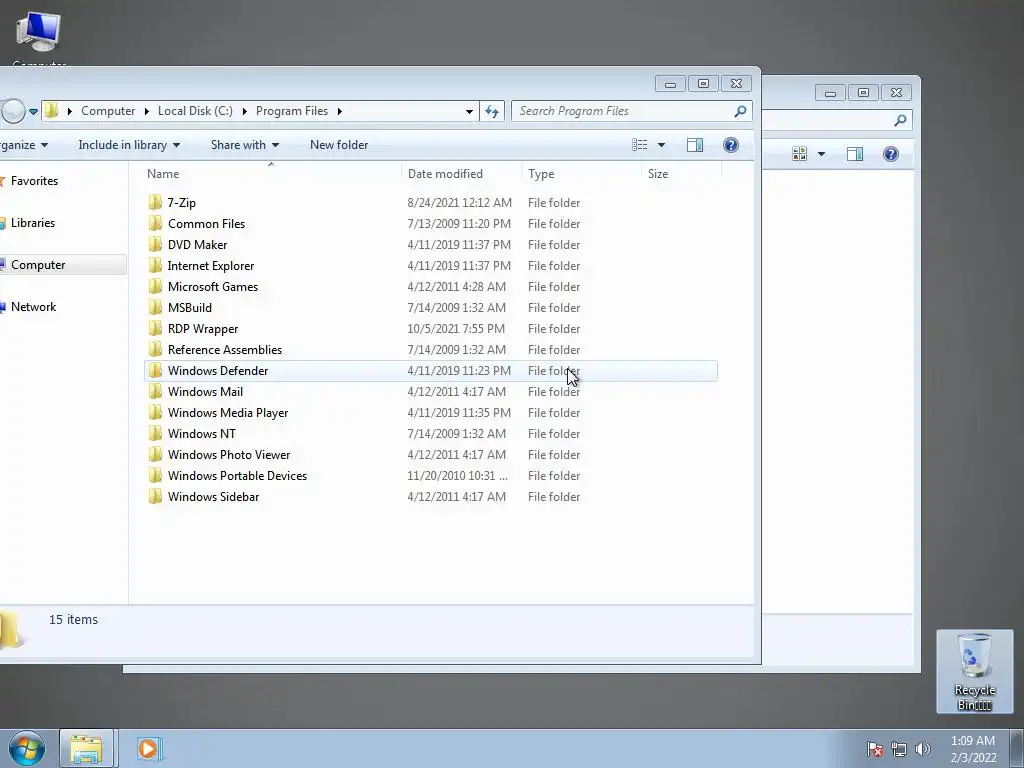1024x768 pixels.
Task: Select the Windows Mail folder icon
Action: coord(155,391)
